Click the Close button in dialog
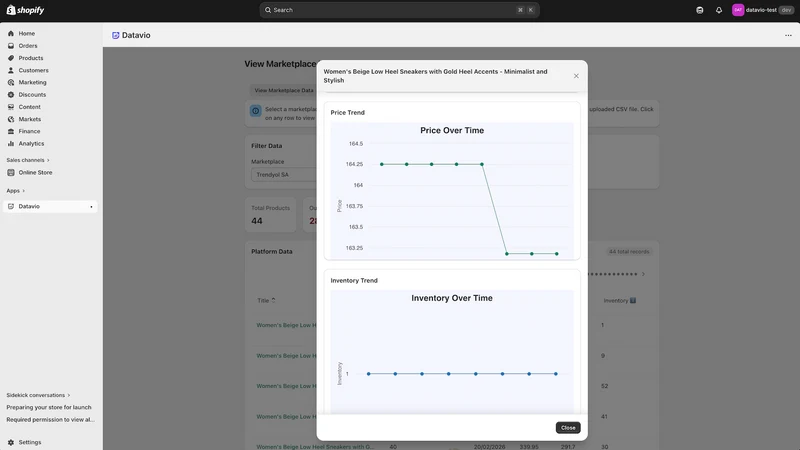The image size is (800, 450). coord(568,428)
